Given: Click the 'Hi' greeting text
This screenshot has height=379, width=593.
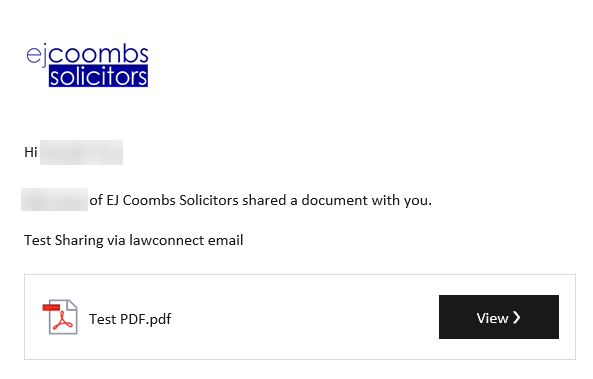Looking at the screenshot, I should (x=31, y=152).
